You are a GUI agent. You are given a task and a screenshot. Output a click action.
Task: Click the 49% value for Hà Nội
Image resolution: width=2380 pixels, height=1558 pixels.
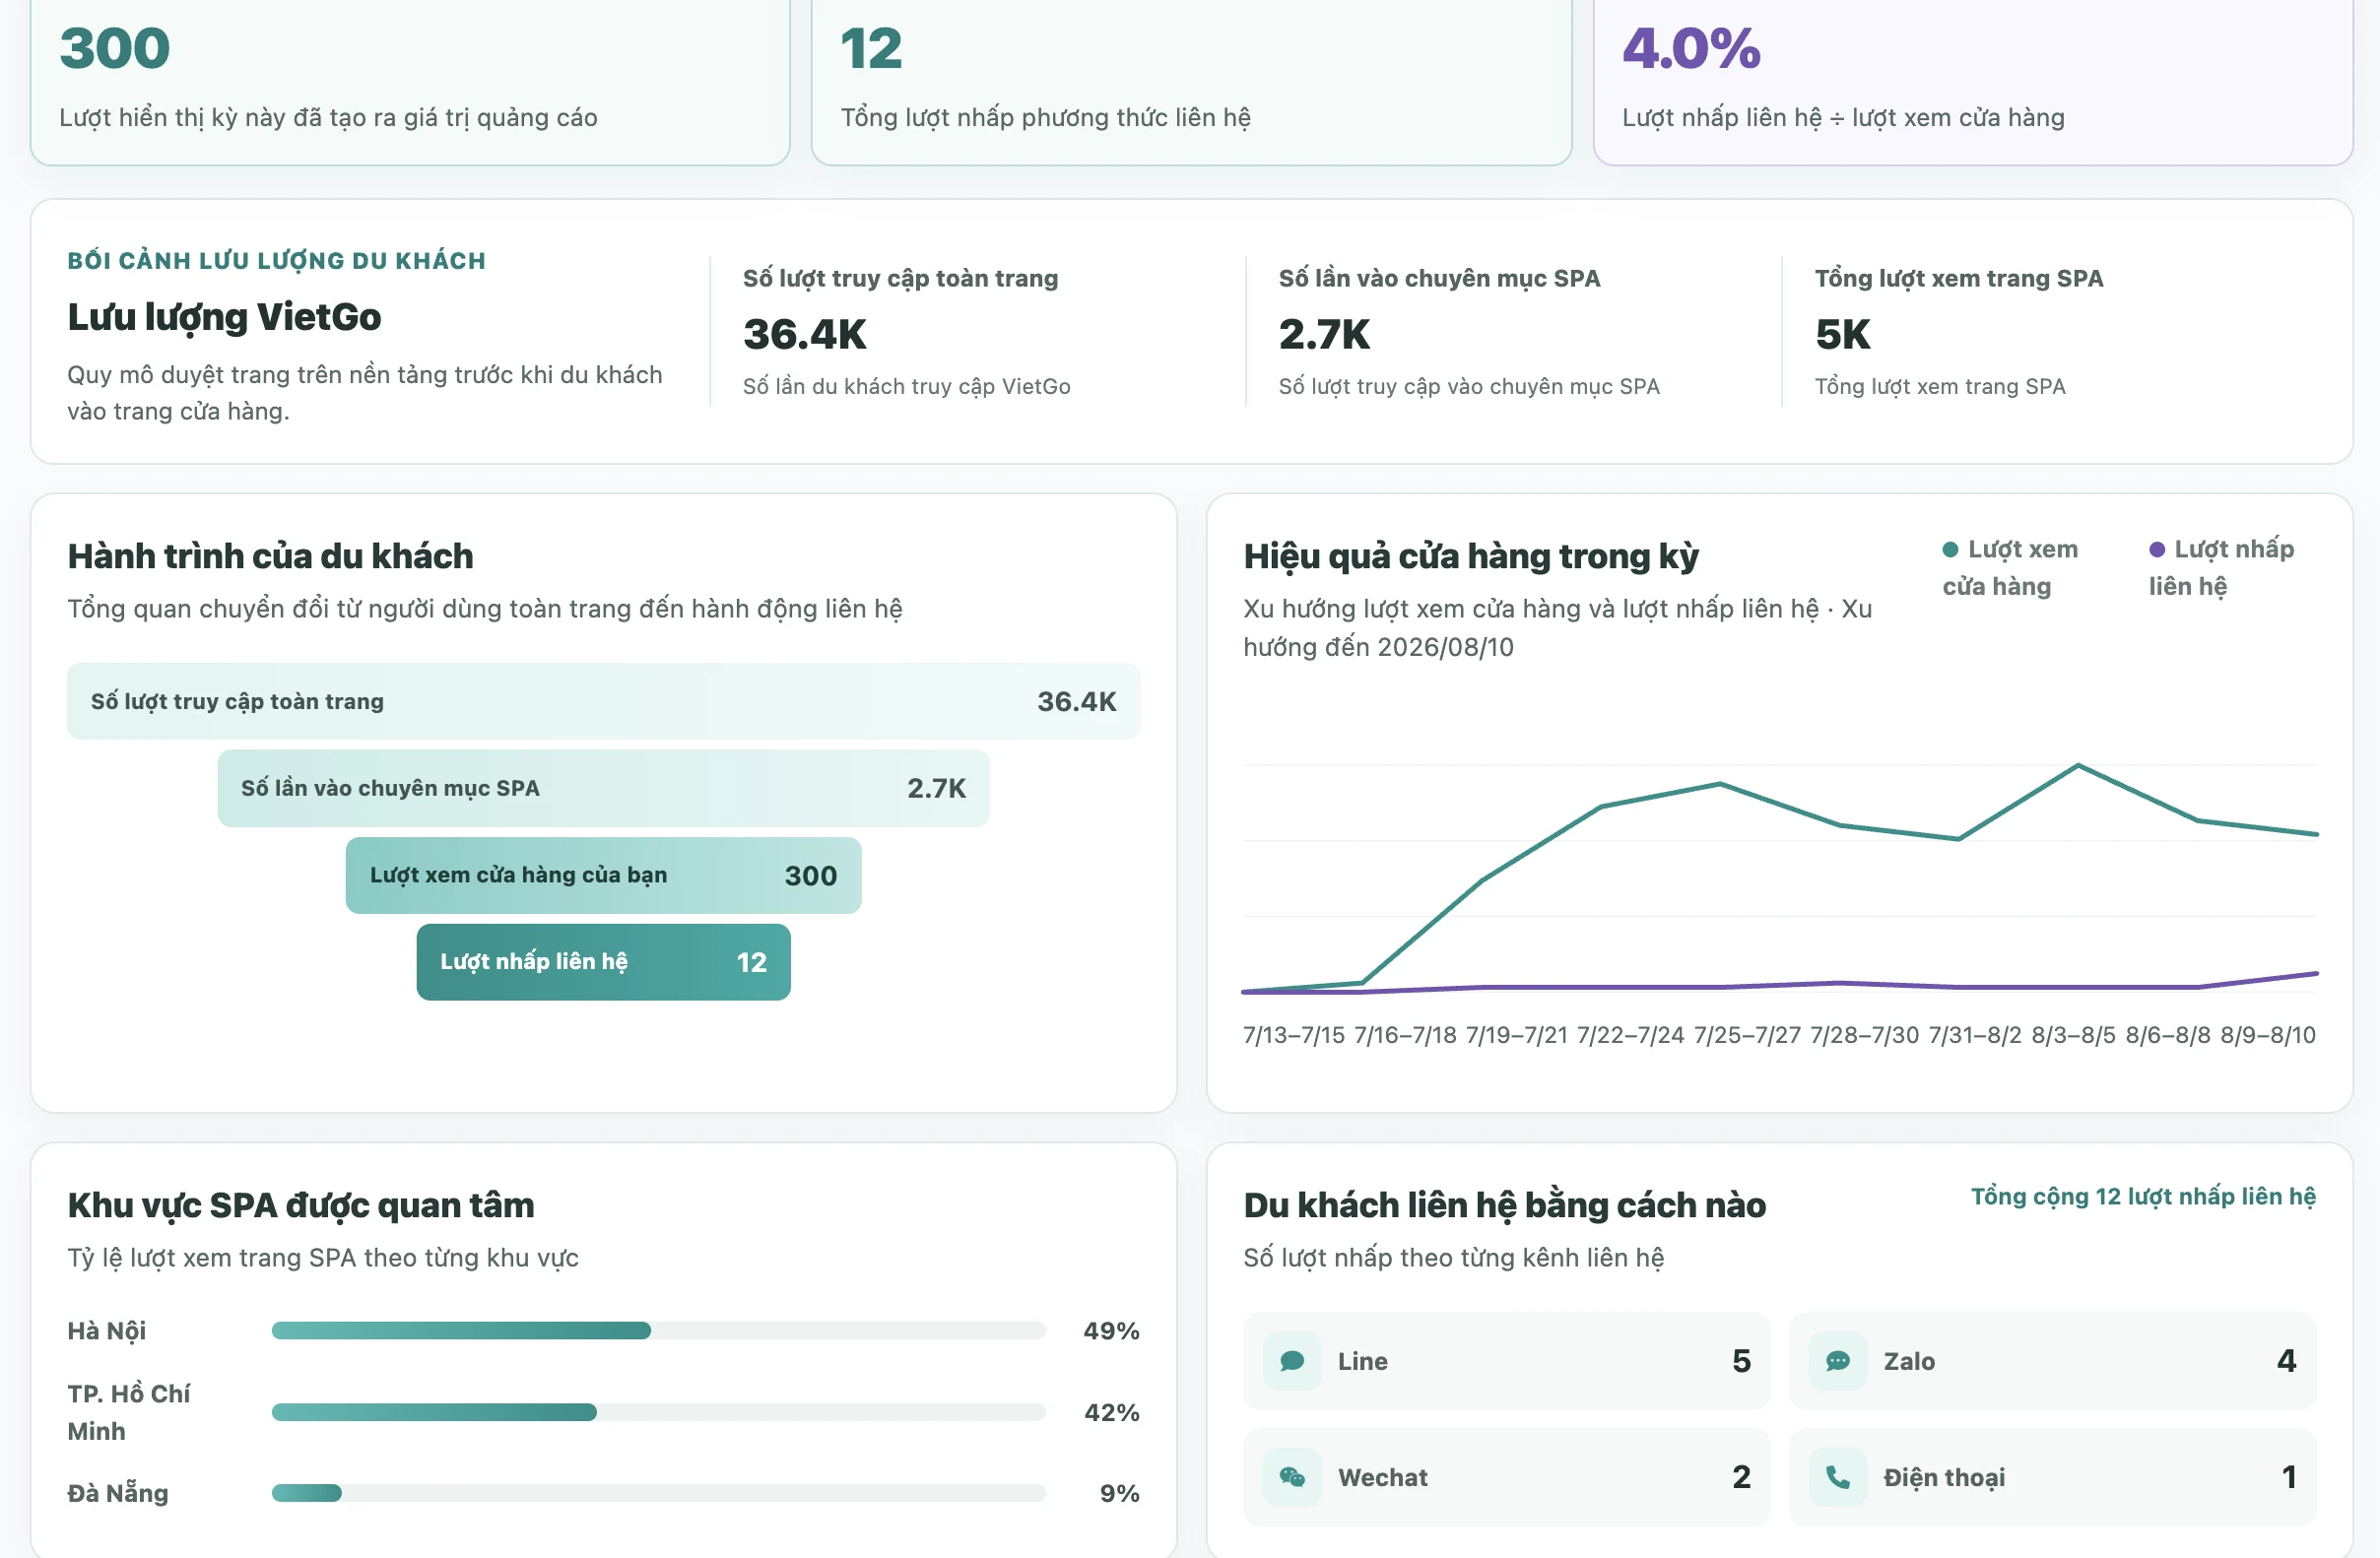pos(1111,1331)
